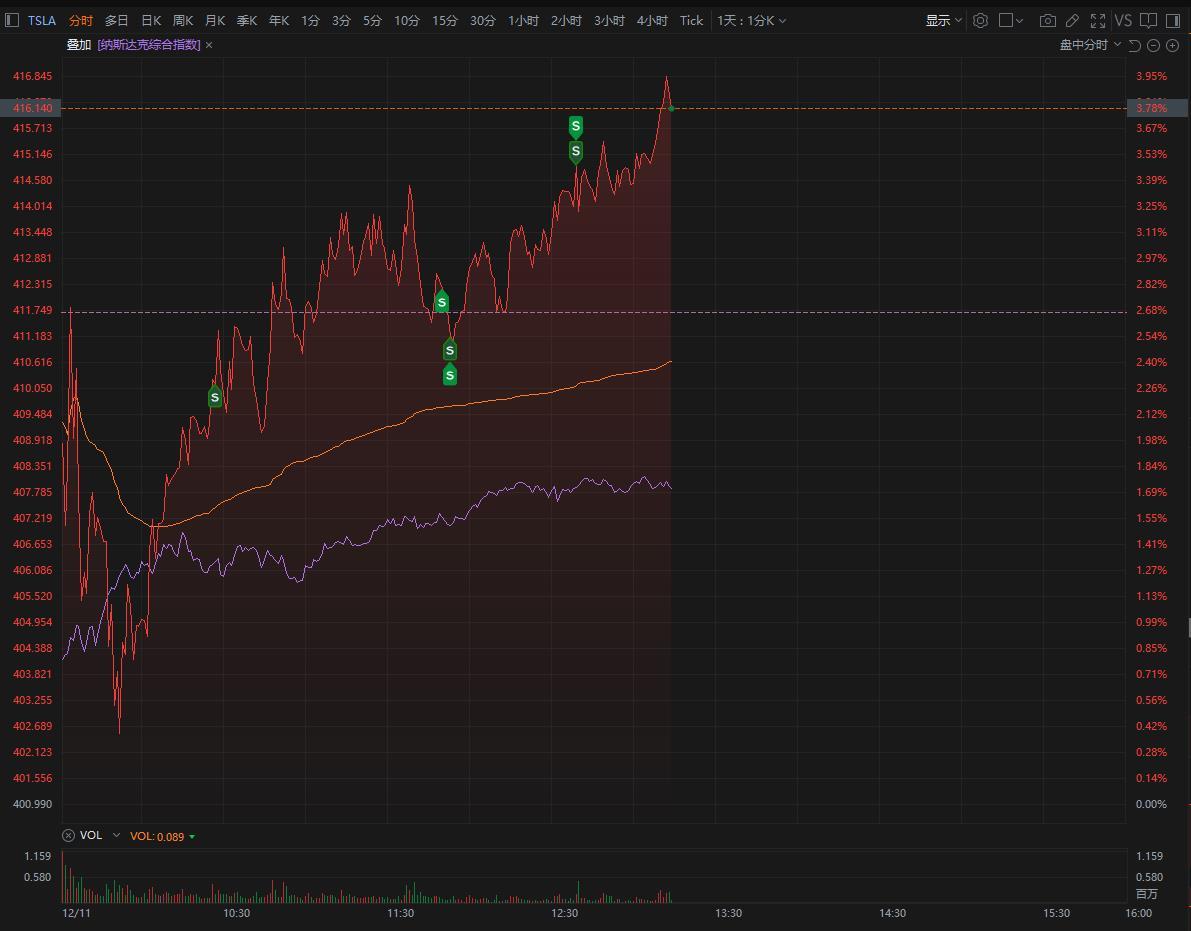1191x931 pixels.
Task: Take a chart screenshot with camera icon
Action: tap(1047, 21)
